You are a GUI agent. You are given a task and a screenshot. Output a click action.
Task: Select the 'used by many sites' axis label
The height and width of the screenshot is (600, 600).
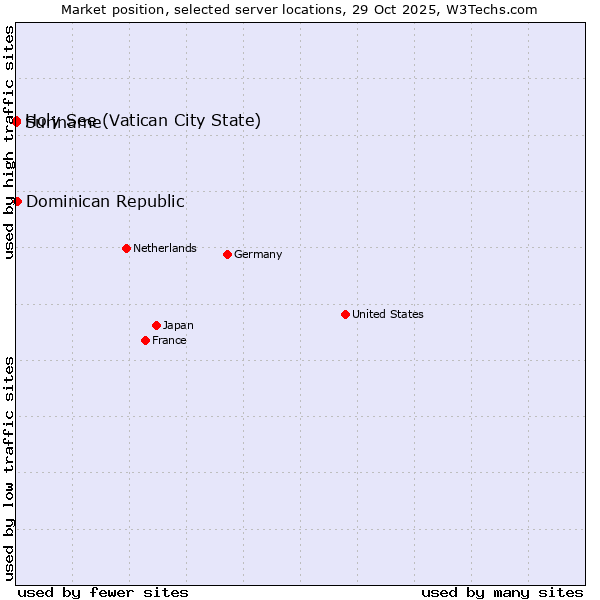[501, 592]
